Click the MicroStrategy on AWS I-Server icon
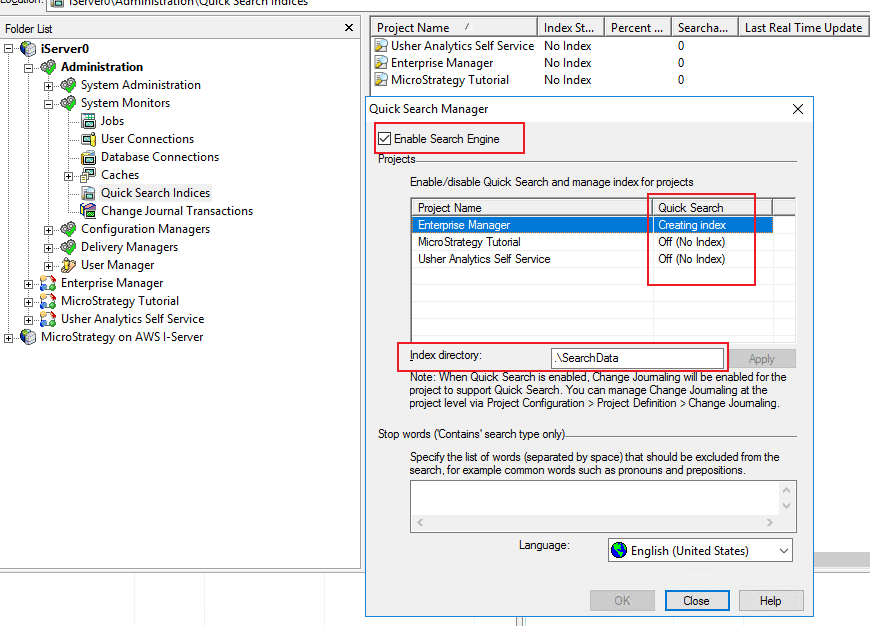The height and width of the screenshot is (626, 870). [28, 337]
